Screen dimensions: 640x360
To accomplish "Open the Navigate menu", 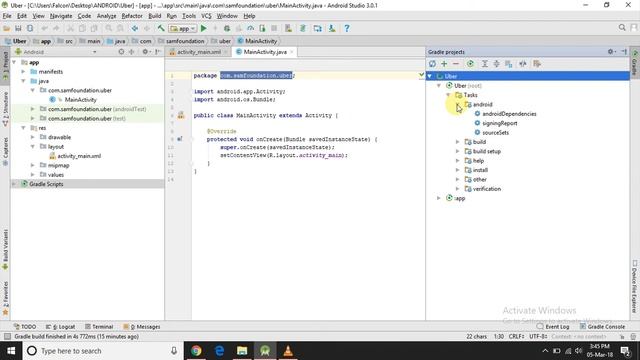I will coord(61,16).
